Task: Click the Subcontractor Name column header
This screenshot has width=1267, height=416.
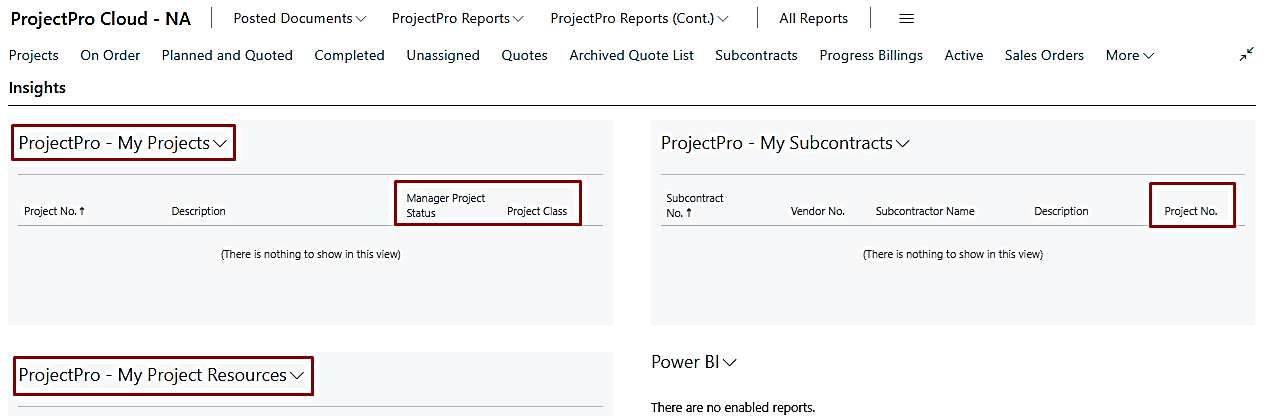Action: click(x=925, y=212)
